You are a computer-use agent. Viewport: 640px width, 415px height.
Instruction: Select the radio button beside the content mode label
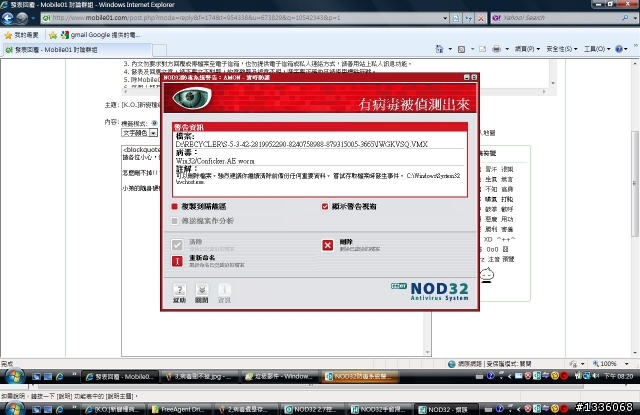click(154, 123)
